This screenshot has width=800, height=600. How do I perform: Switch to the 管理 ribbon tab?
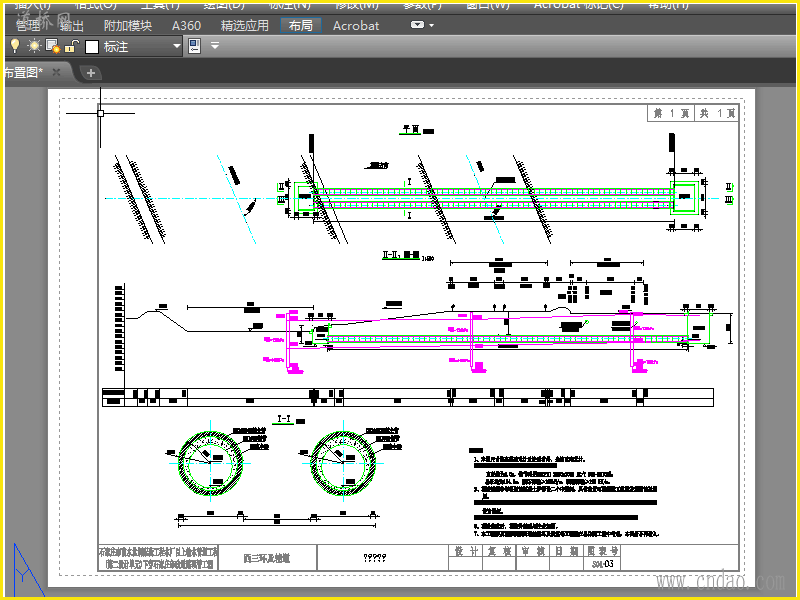(28, 26)
